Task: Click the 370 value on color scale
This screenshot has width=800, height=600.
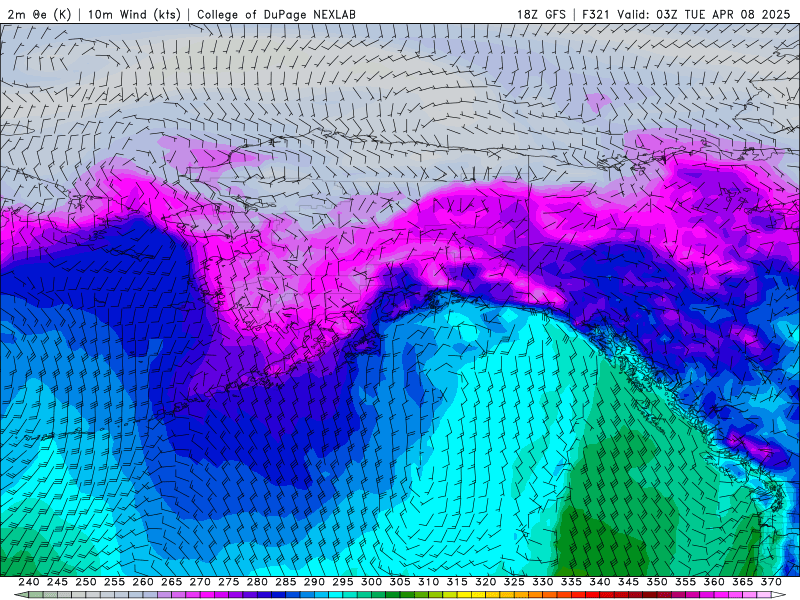Action: (771, 582)
